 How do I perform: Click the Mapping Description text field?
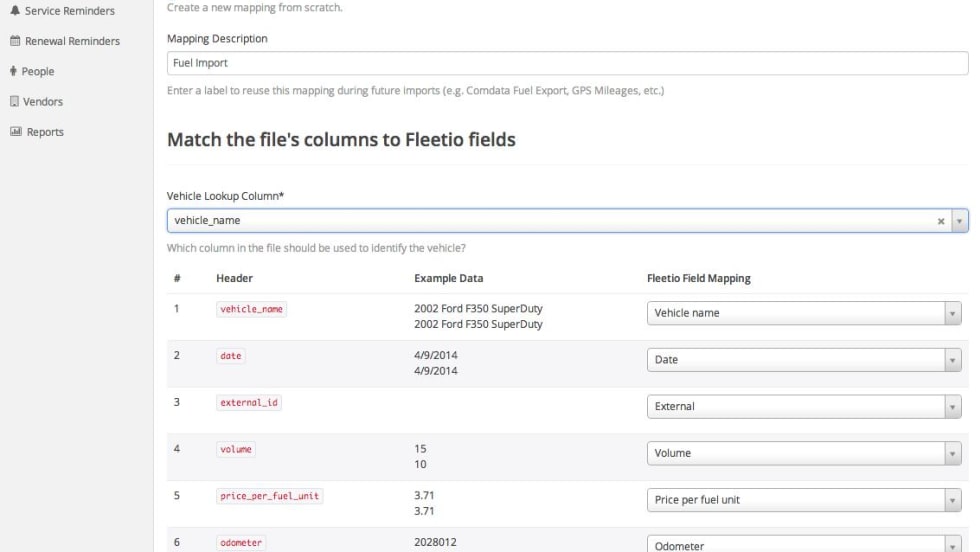point(567,63)
